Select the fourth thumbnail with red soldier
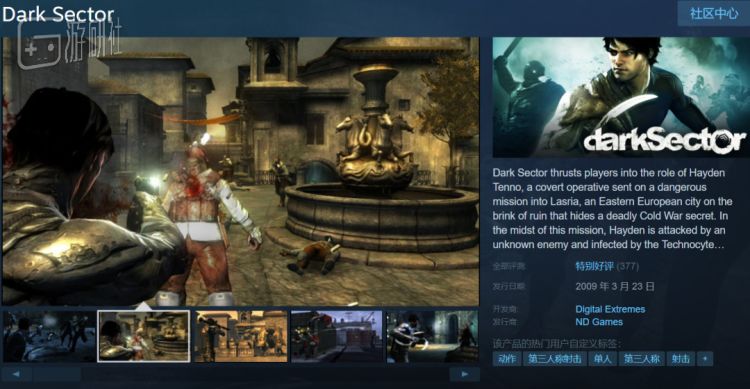 point(337,336)
